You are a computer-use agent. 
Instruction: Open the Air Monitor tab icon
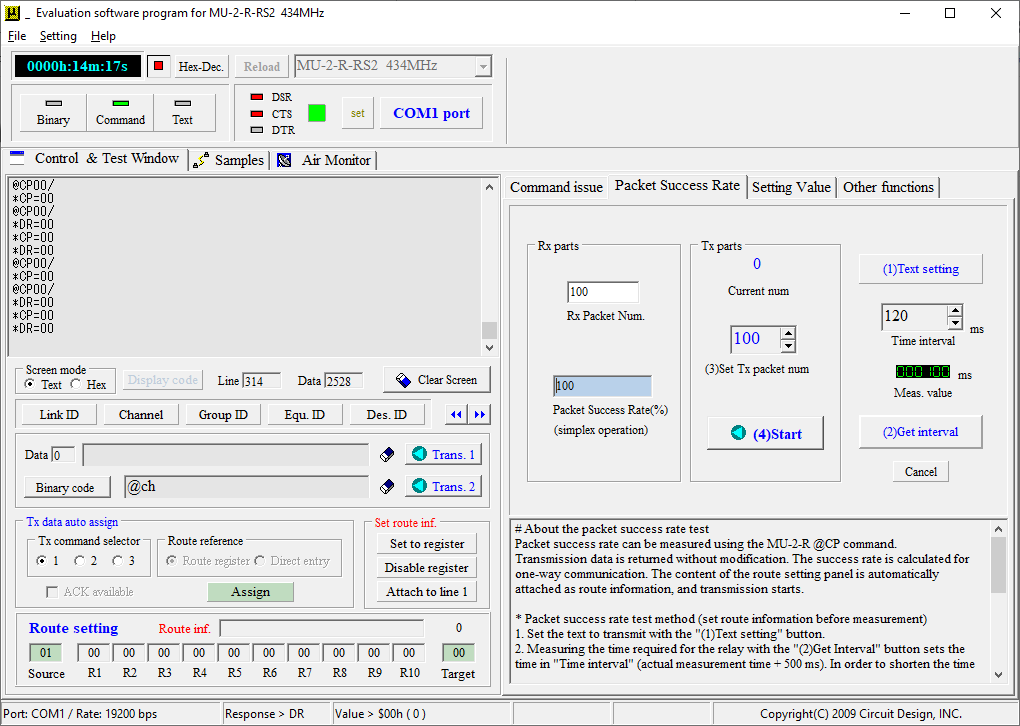click(x=284, y=160)
